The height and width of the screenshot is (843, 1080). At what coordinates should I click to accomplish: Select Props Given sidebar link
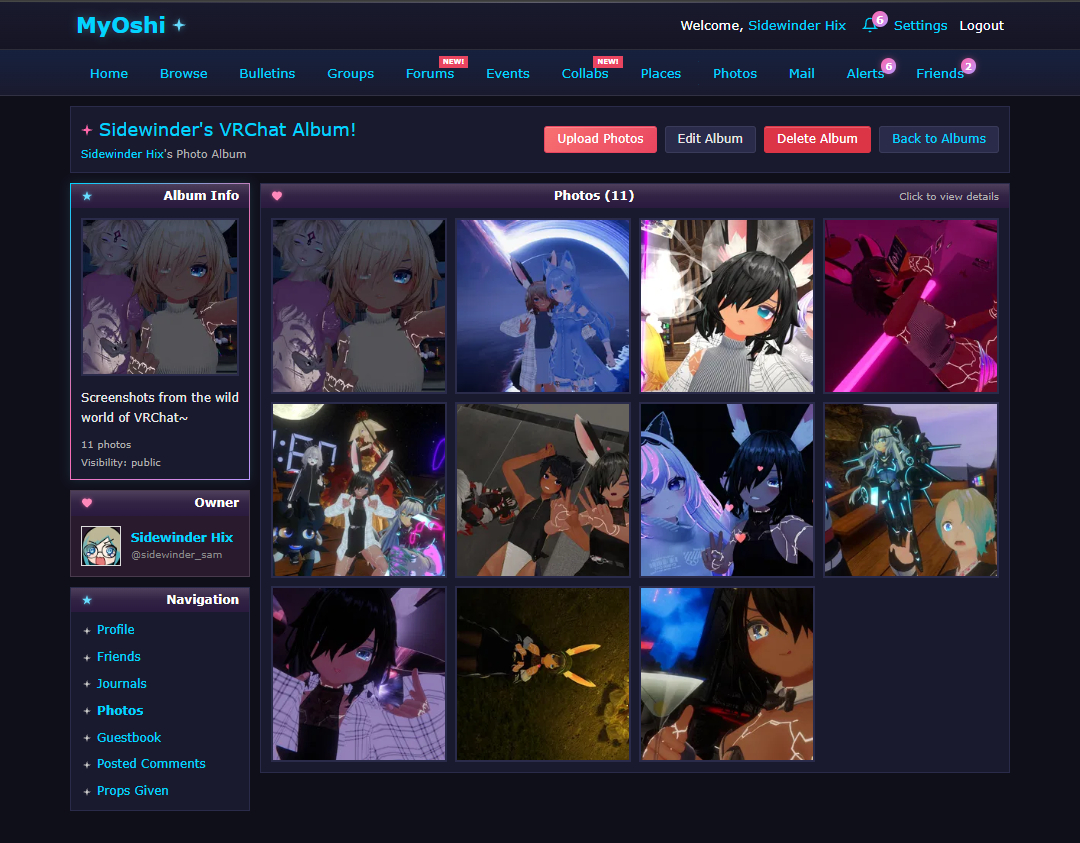(132, 790)
